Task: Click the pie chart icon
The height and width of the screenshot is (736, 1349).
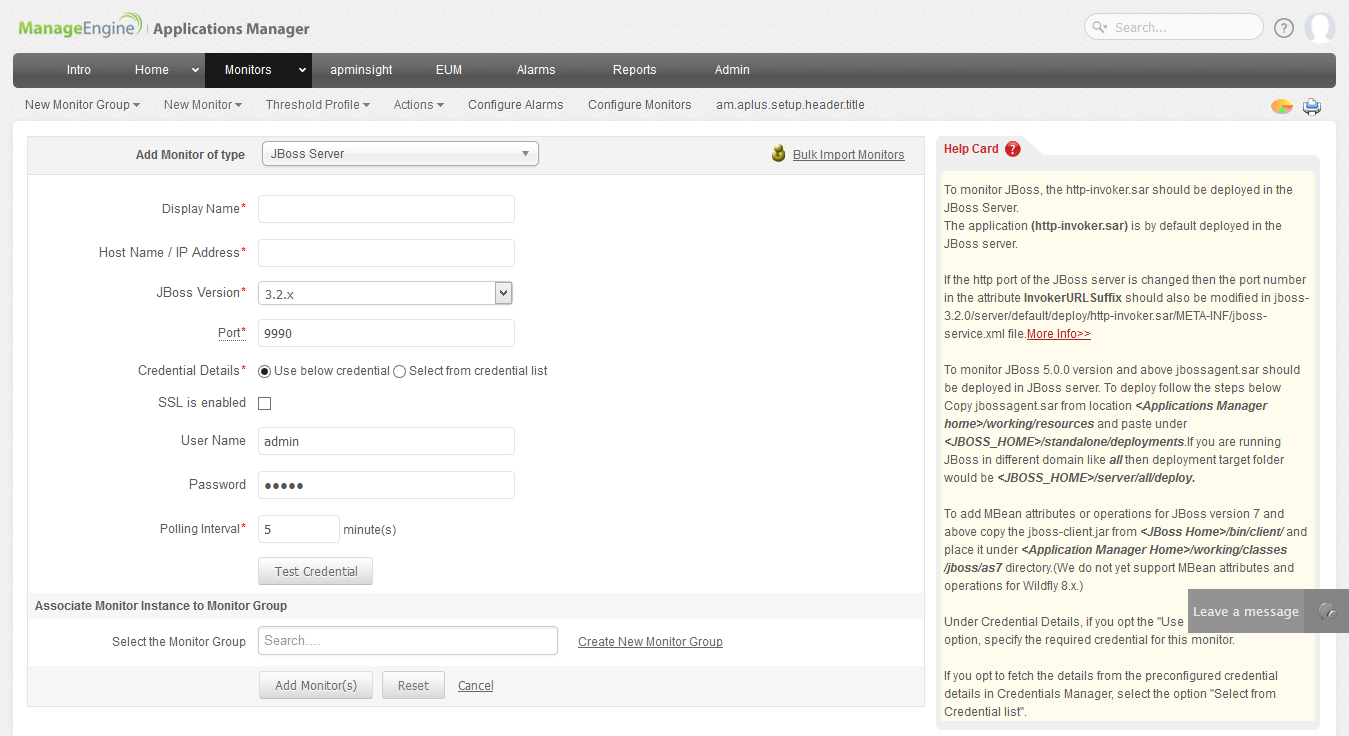Action: coord(1282,106)
